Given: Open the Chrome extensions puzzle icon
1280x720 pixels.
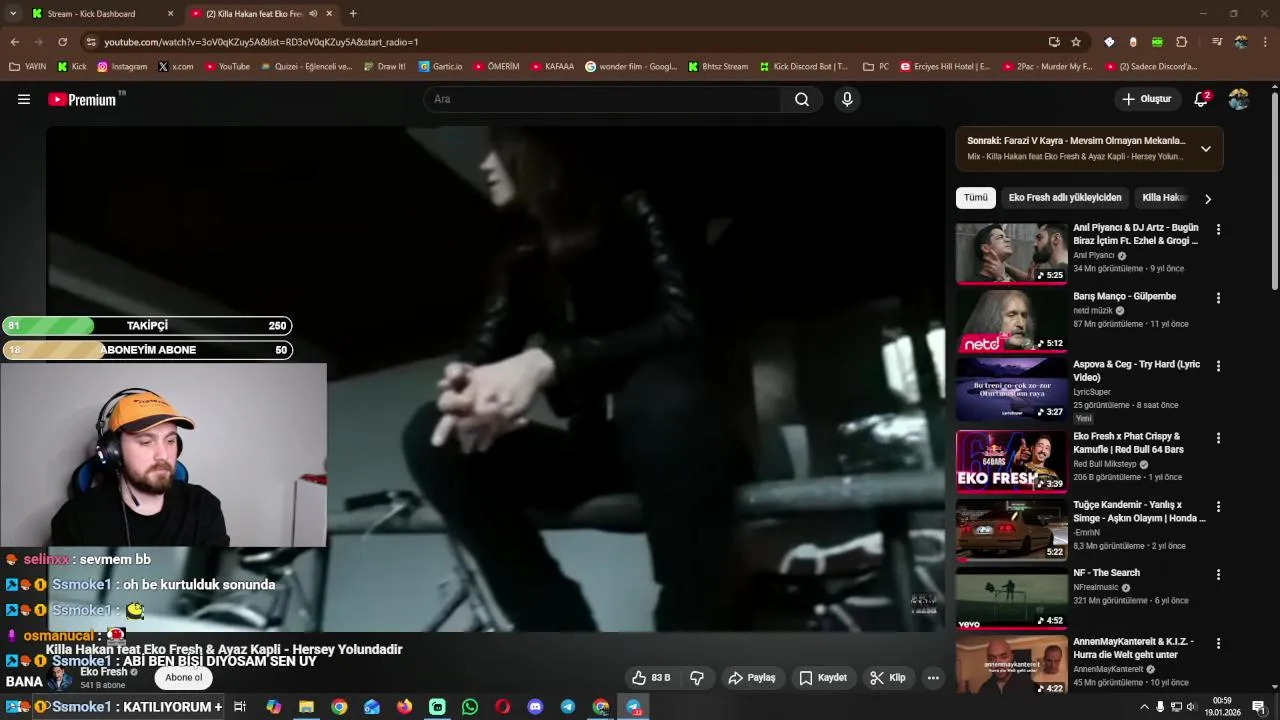Looking at the screenshot, I should point(1182,42).
